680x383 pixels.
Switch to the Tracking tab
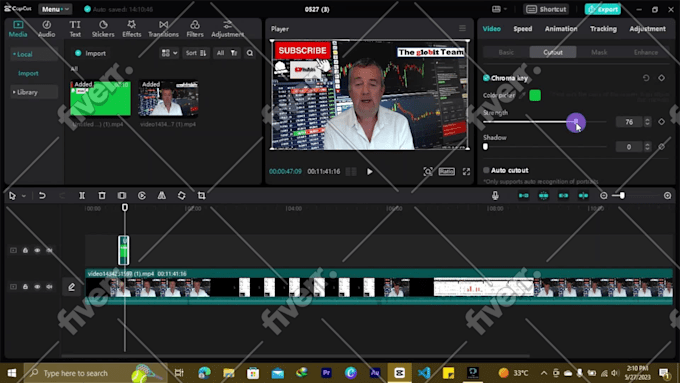603,29
